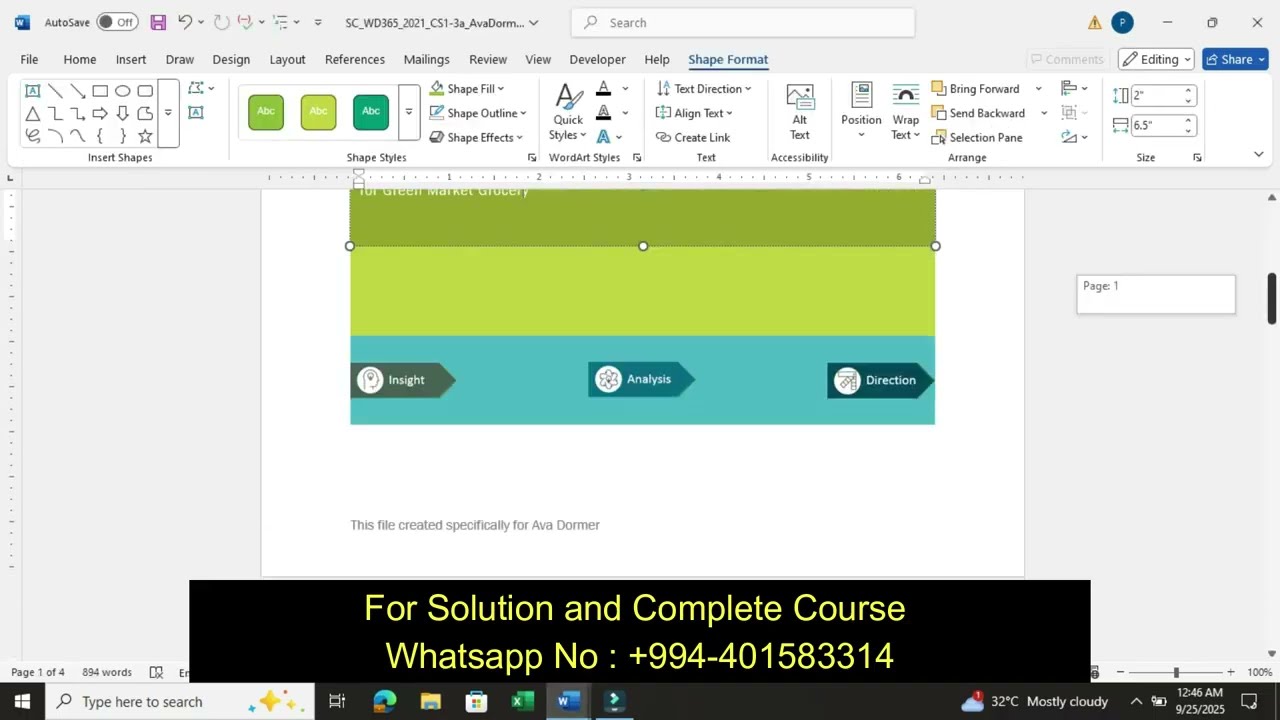Open the Align Text dropdown

tap(694, 113)
